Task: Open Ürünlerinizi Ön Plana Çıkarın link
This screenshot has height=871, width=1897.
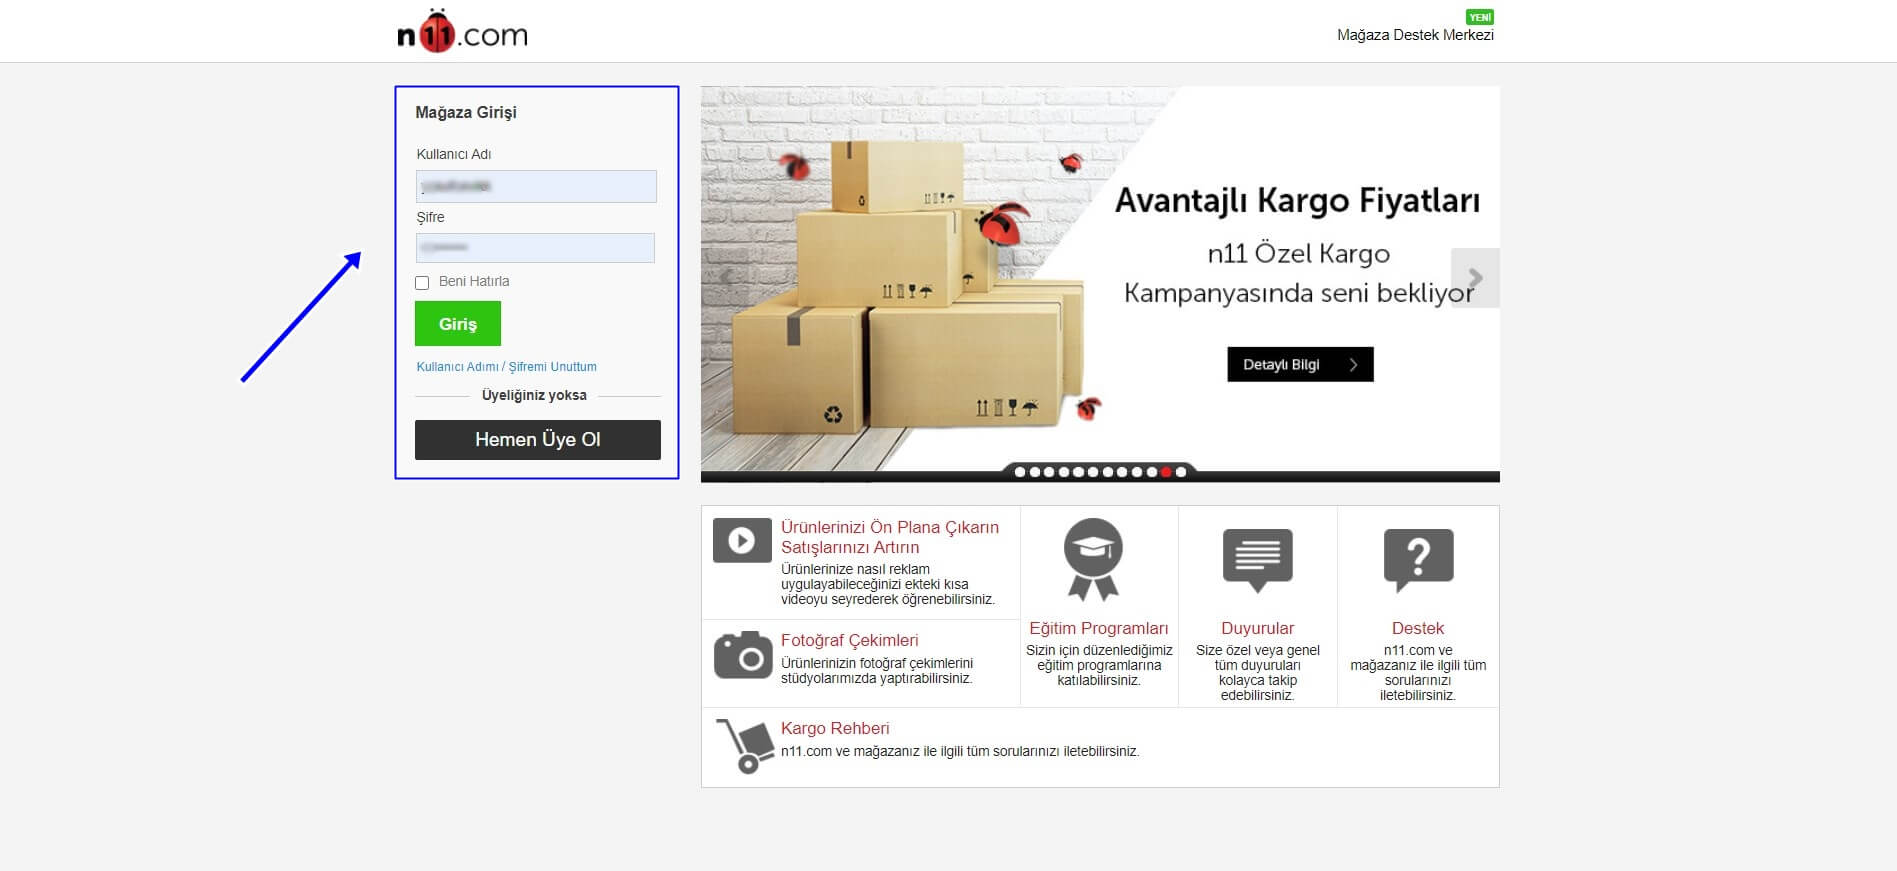Action: coord(890,537)
